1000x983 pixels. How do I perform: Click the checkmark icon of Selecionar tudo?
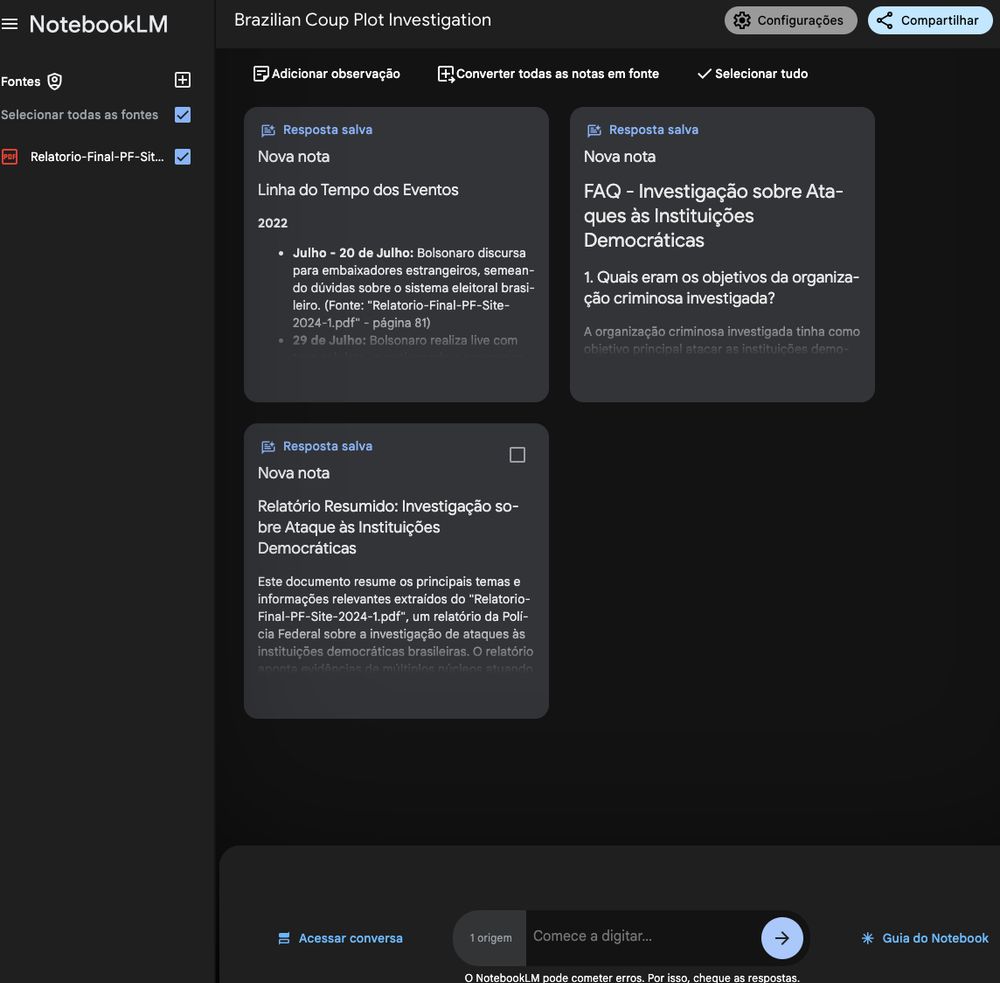pos(704,74)
